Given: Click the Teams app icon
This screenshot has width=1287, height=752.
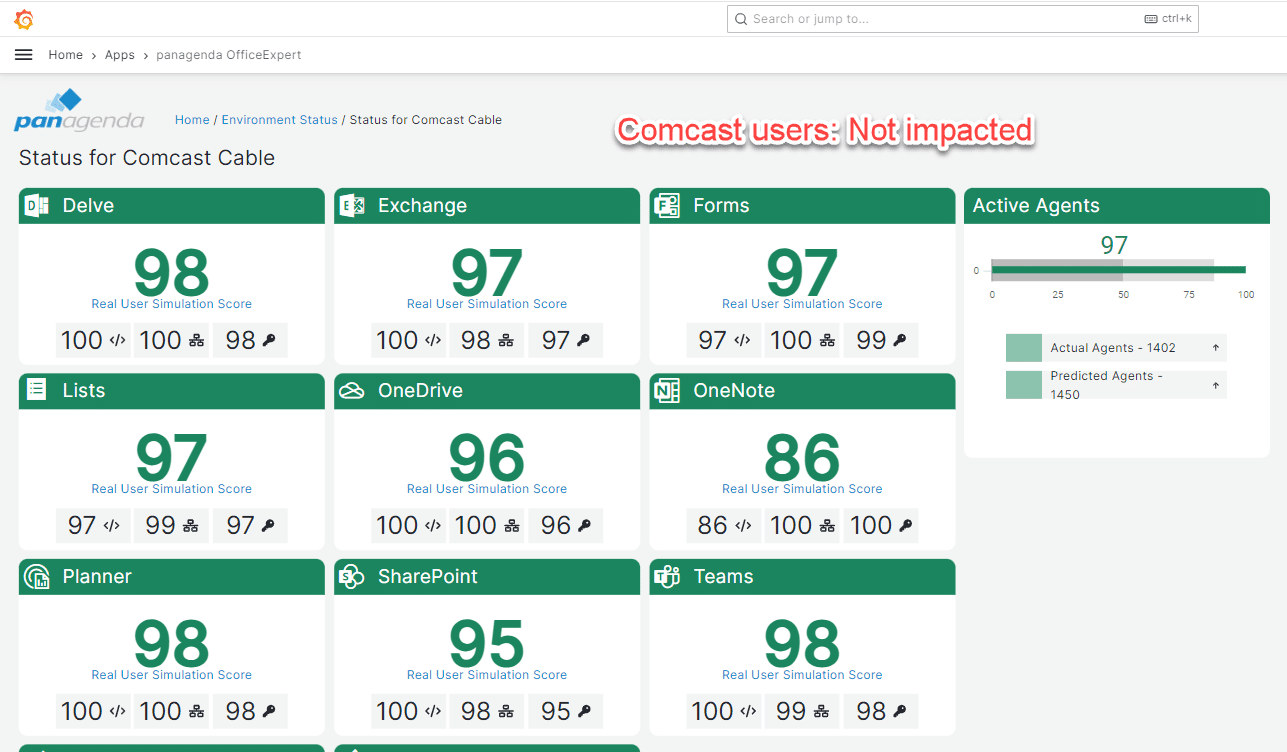Looking at the screenshot, I should tap(667, 576).
